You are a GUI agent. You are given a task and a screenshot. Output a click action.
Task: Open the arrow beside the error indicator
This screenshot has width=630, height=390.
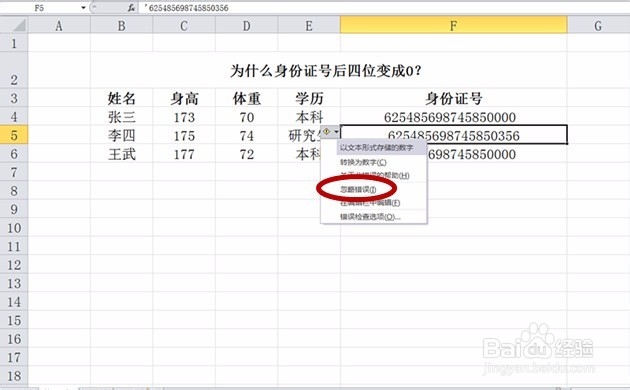[336, 132]
